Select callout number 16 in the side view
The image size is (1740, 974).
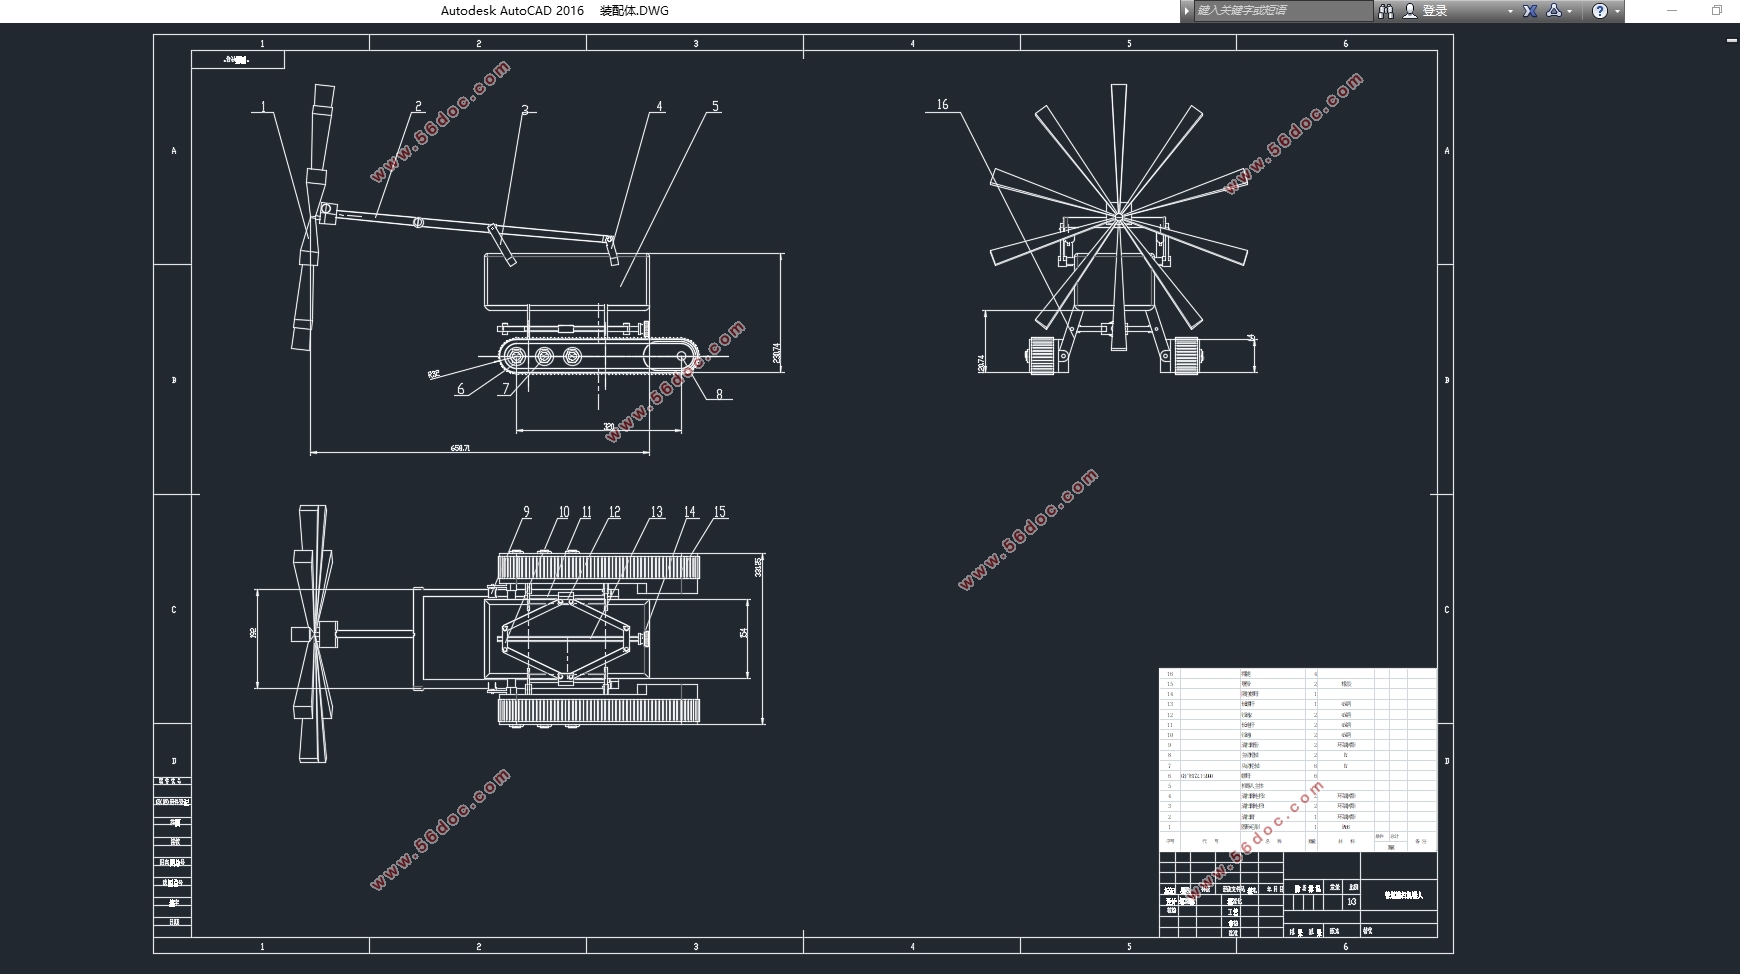(942, 104)
